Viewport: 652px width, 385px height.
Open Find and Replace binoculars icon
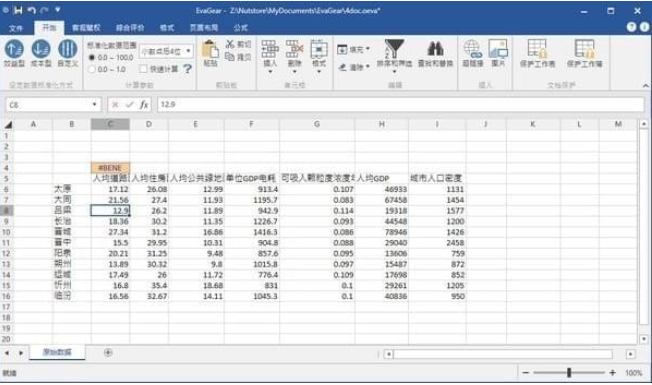(435, 49)
